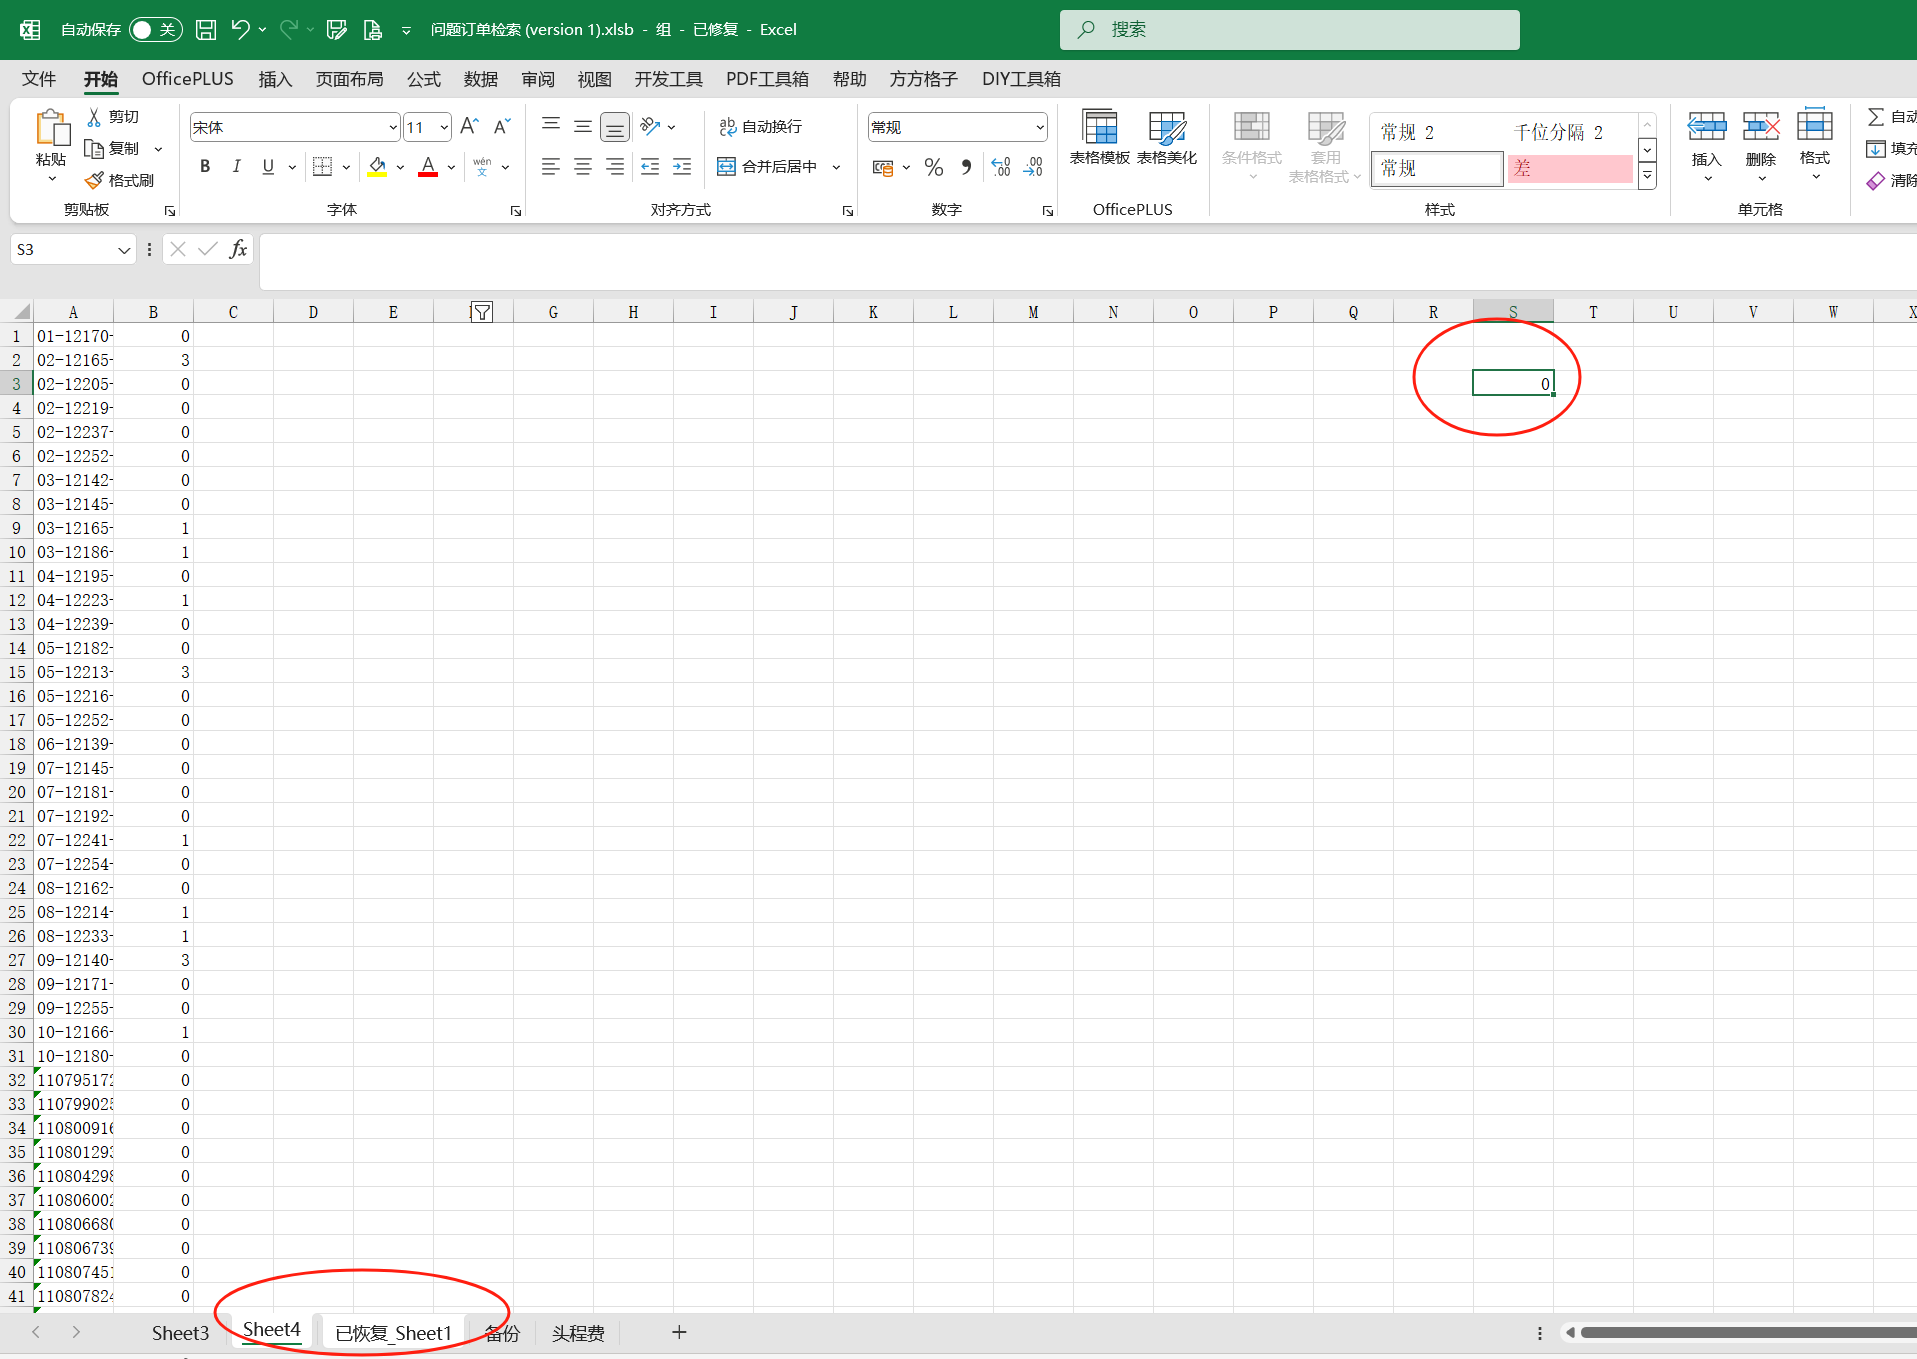
Task: Toggle bottom vertical alignment
Action: (x=615, y=126)
